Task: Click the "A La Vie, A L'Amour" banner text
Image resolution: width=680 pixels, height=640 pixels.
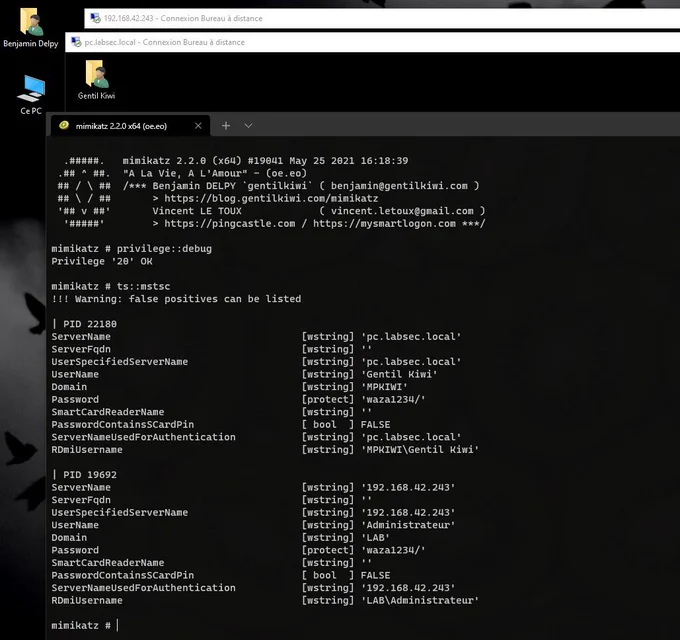Action: click(x=188, y=173)
